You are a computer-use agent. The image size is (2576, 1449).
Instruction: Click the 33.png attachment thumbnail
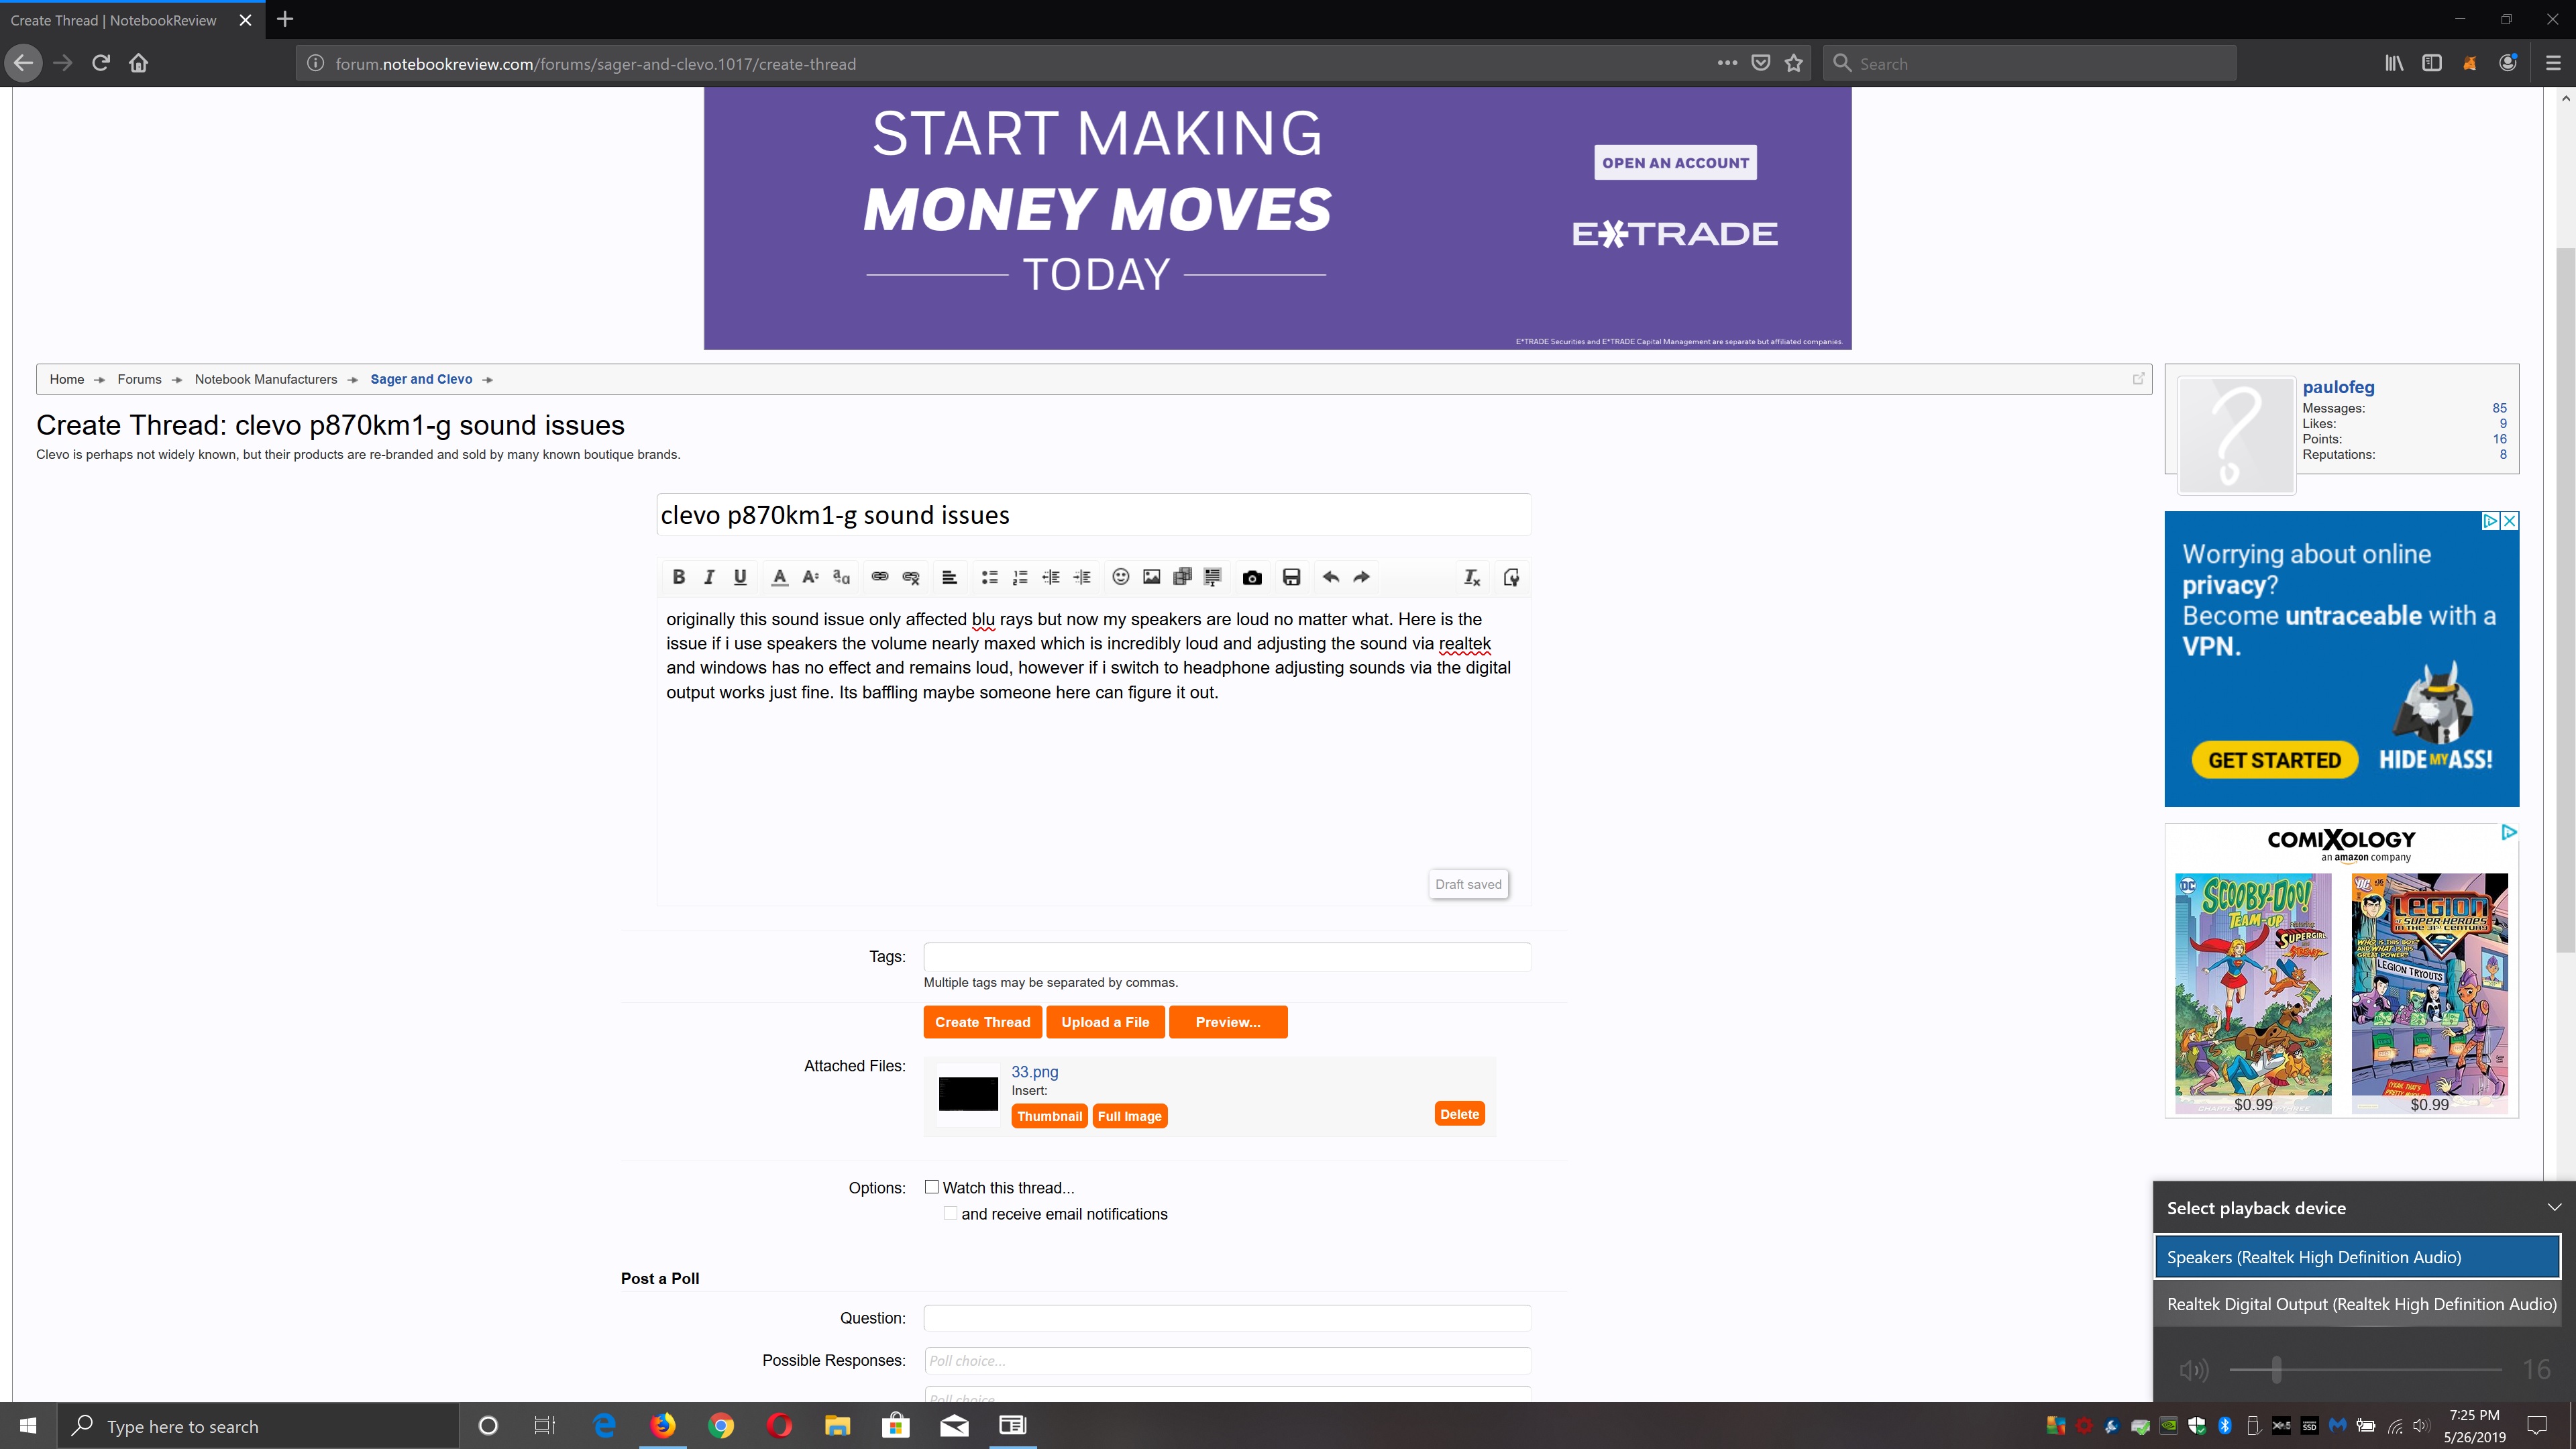point(968,1094)
